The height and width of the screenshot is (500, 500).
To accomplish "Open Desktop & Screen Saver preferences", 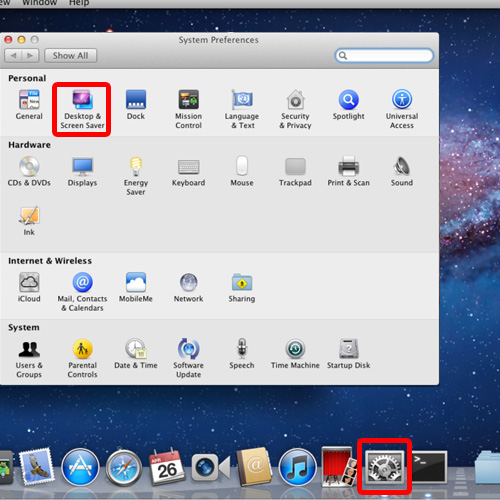I will click(82, 109).
